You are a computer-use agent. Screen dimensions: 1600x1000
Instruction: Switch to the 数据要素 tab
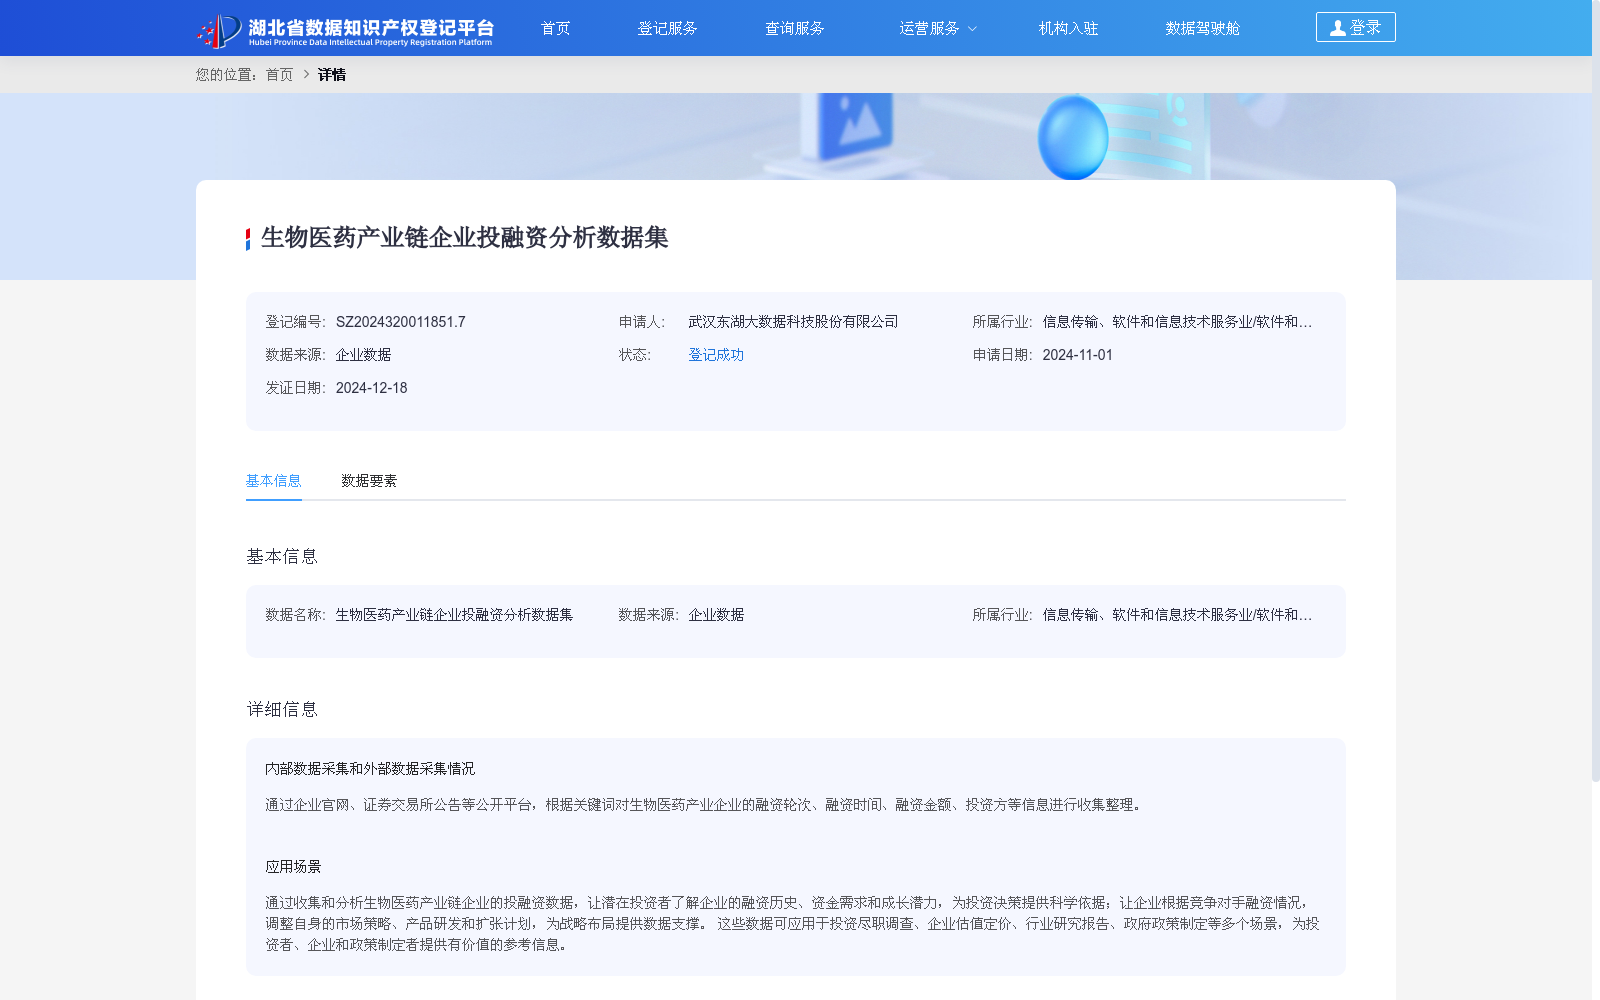click(369, 481)
